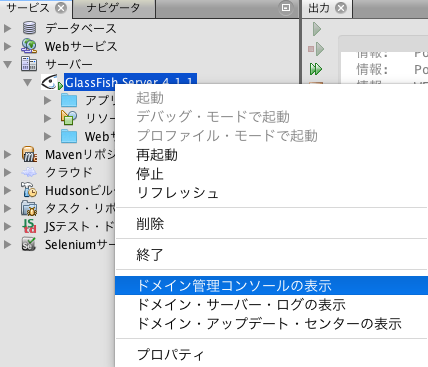Click the Mavenリポジトリ icon
Screen dimensions: 428x367
(29, 154)
